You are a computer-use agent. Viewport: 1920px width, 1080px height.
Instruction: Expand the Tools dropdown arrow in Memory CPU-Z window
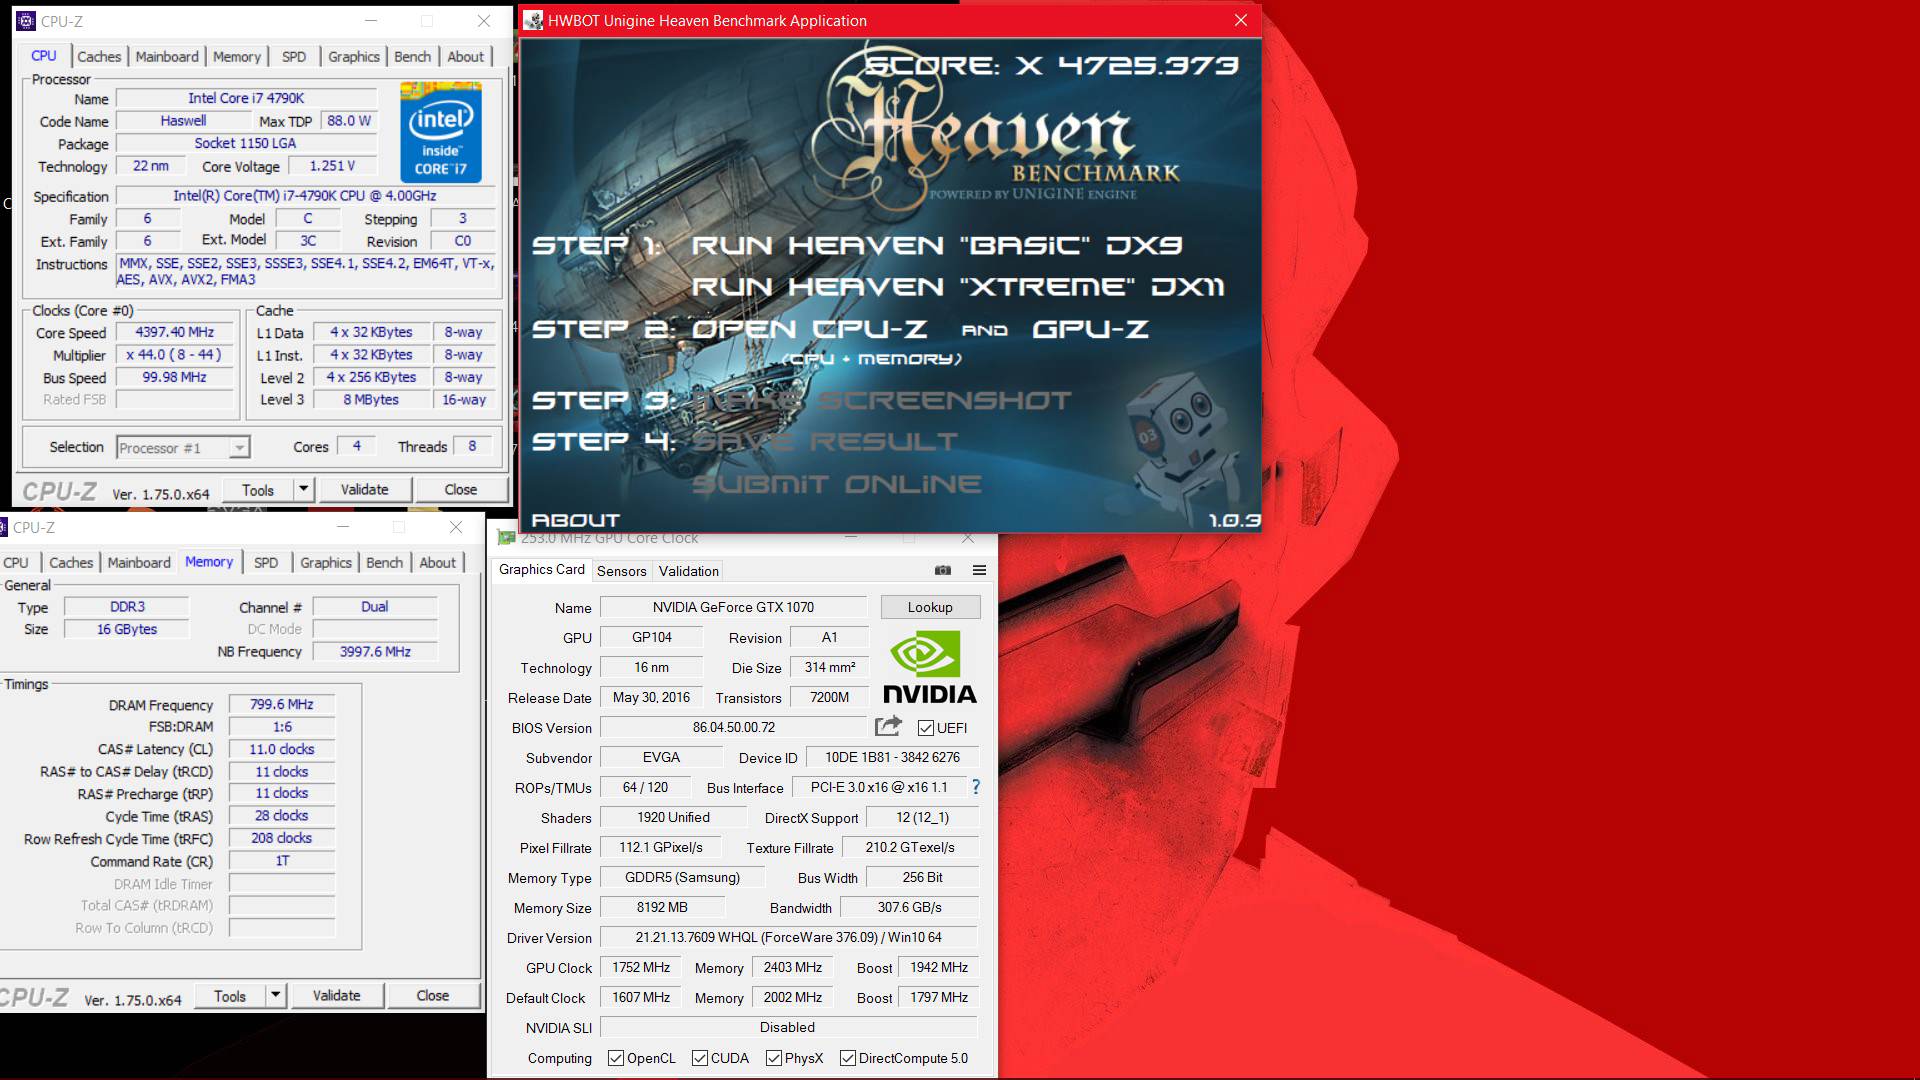pyautogui.click(x=276, y=996)
